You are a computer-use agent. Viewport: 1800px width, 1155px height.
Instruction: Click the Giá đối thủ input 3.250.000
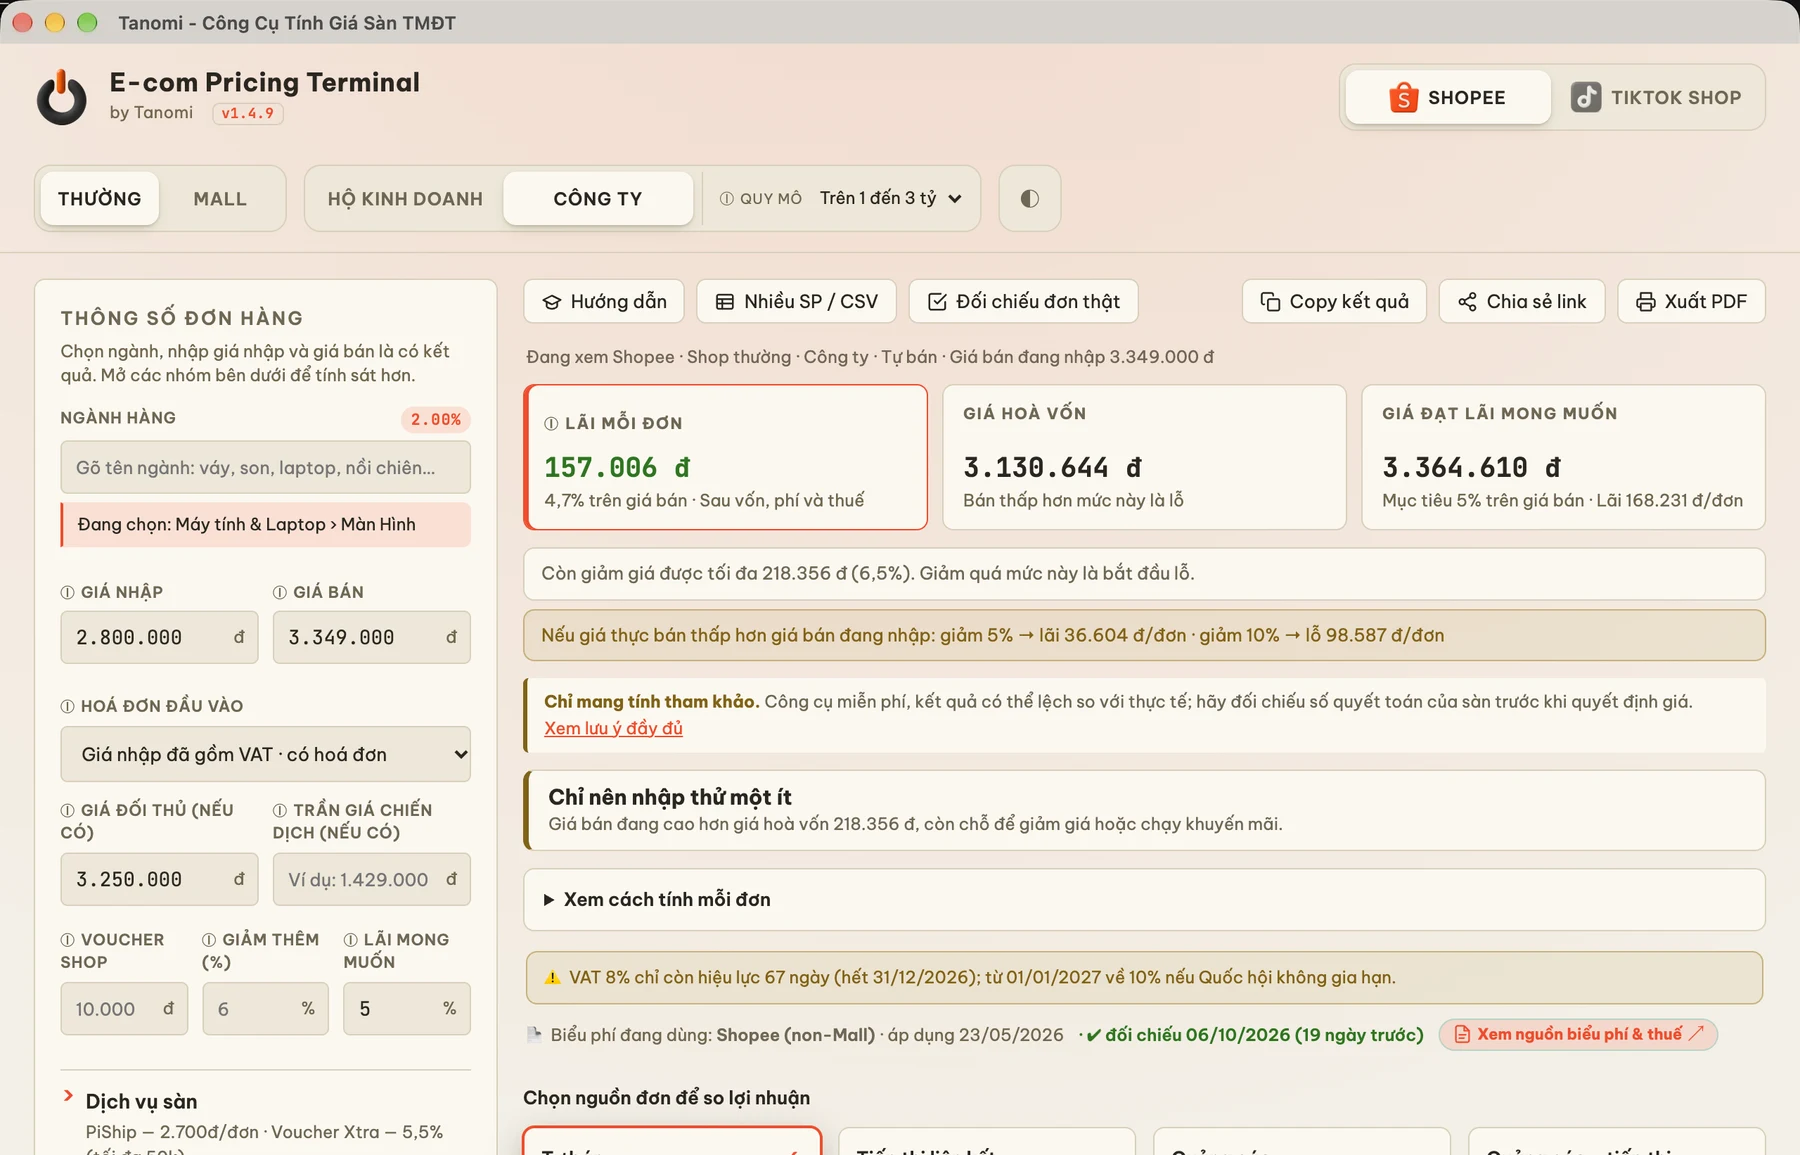(159, 879)
